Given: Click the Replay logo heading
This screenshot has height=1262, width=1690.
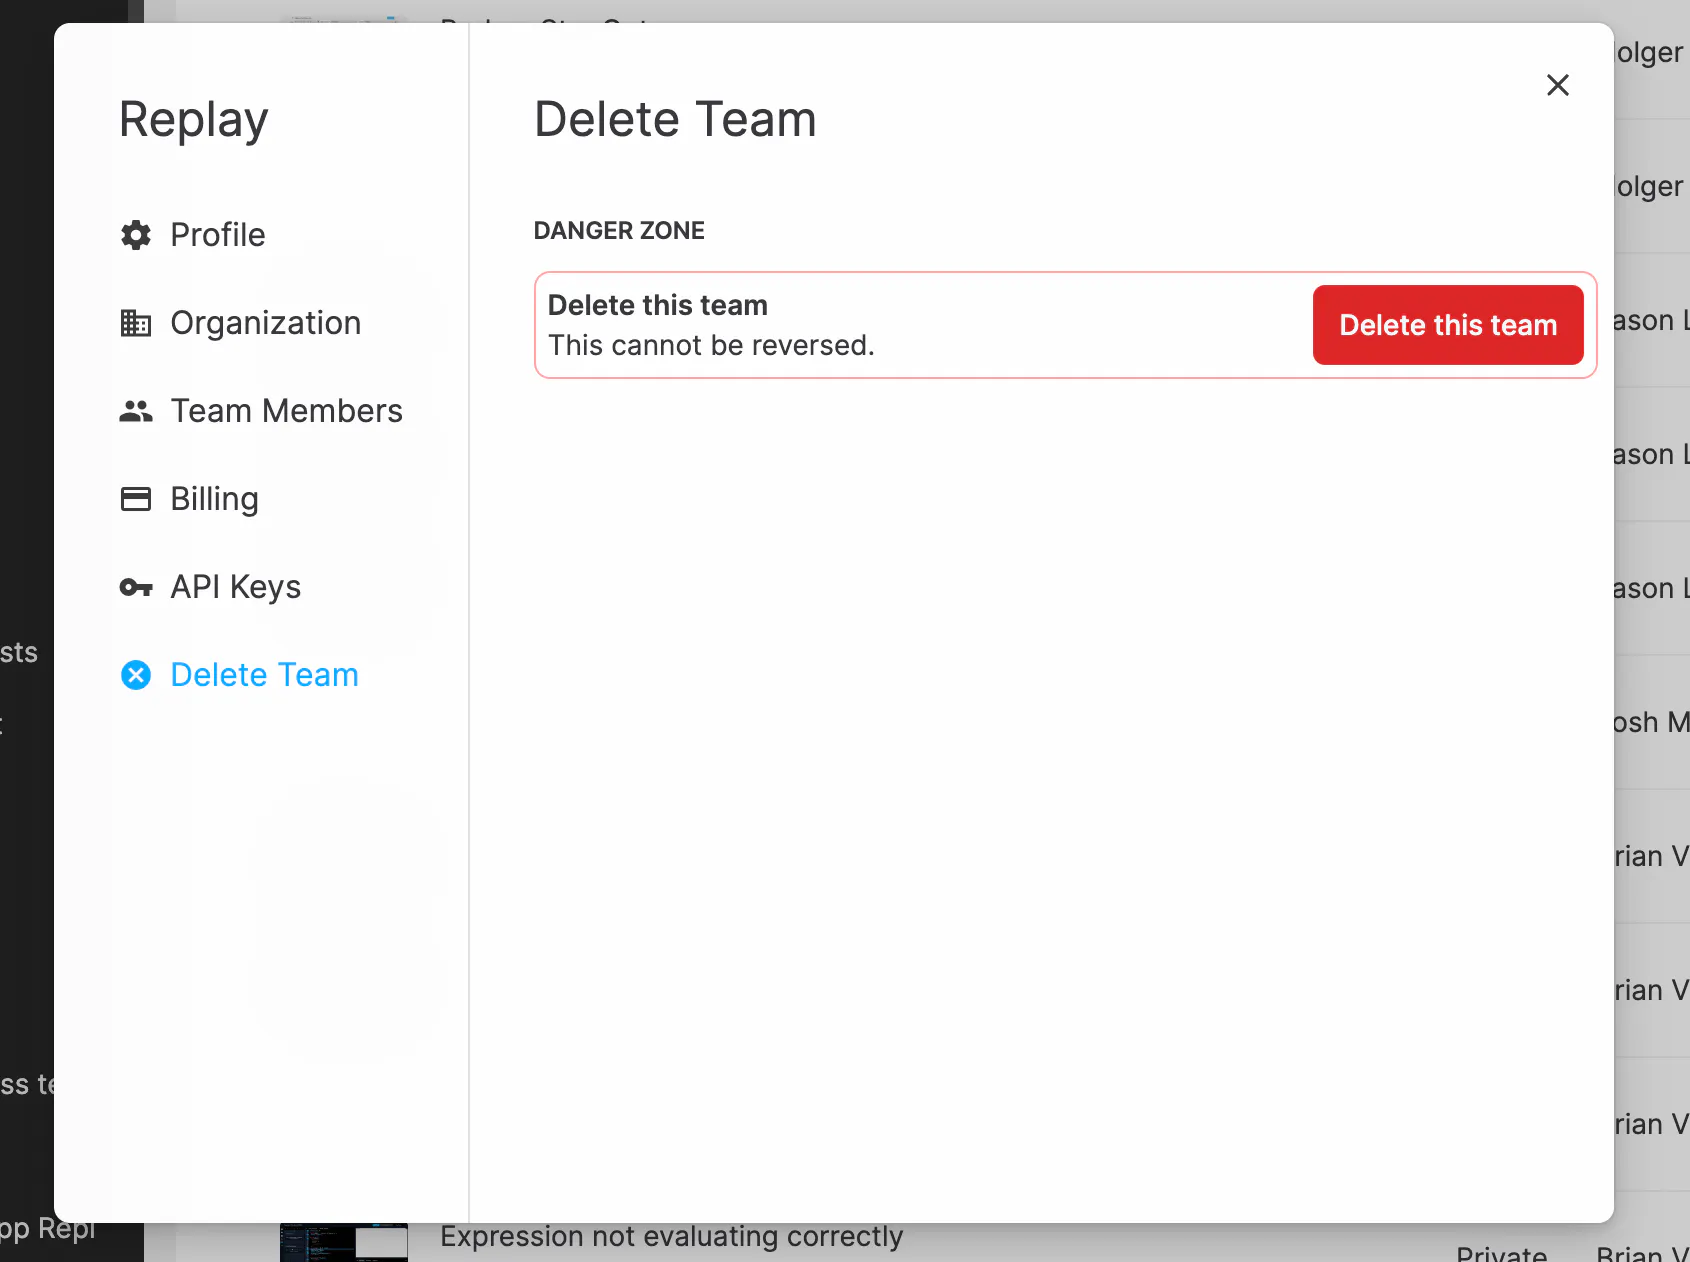Looking at the screenshot, I should (x=193, y=119).
